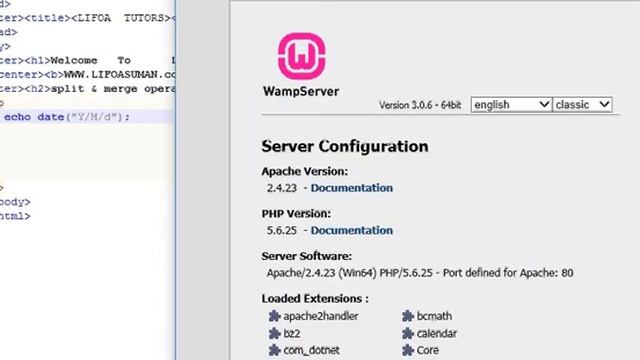This screenshot has height=360, width=640.
Task: Click the bcmath extension puzzle icon
Action: [x=408, y=316]
